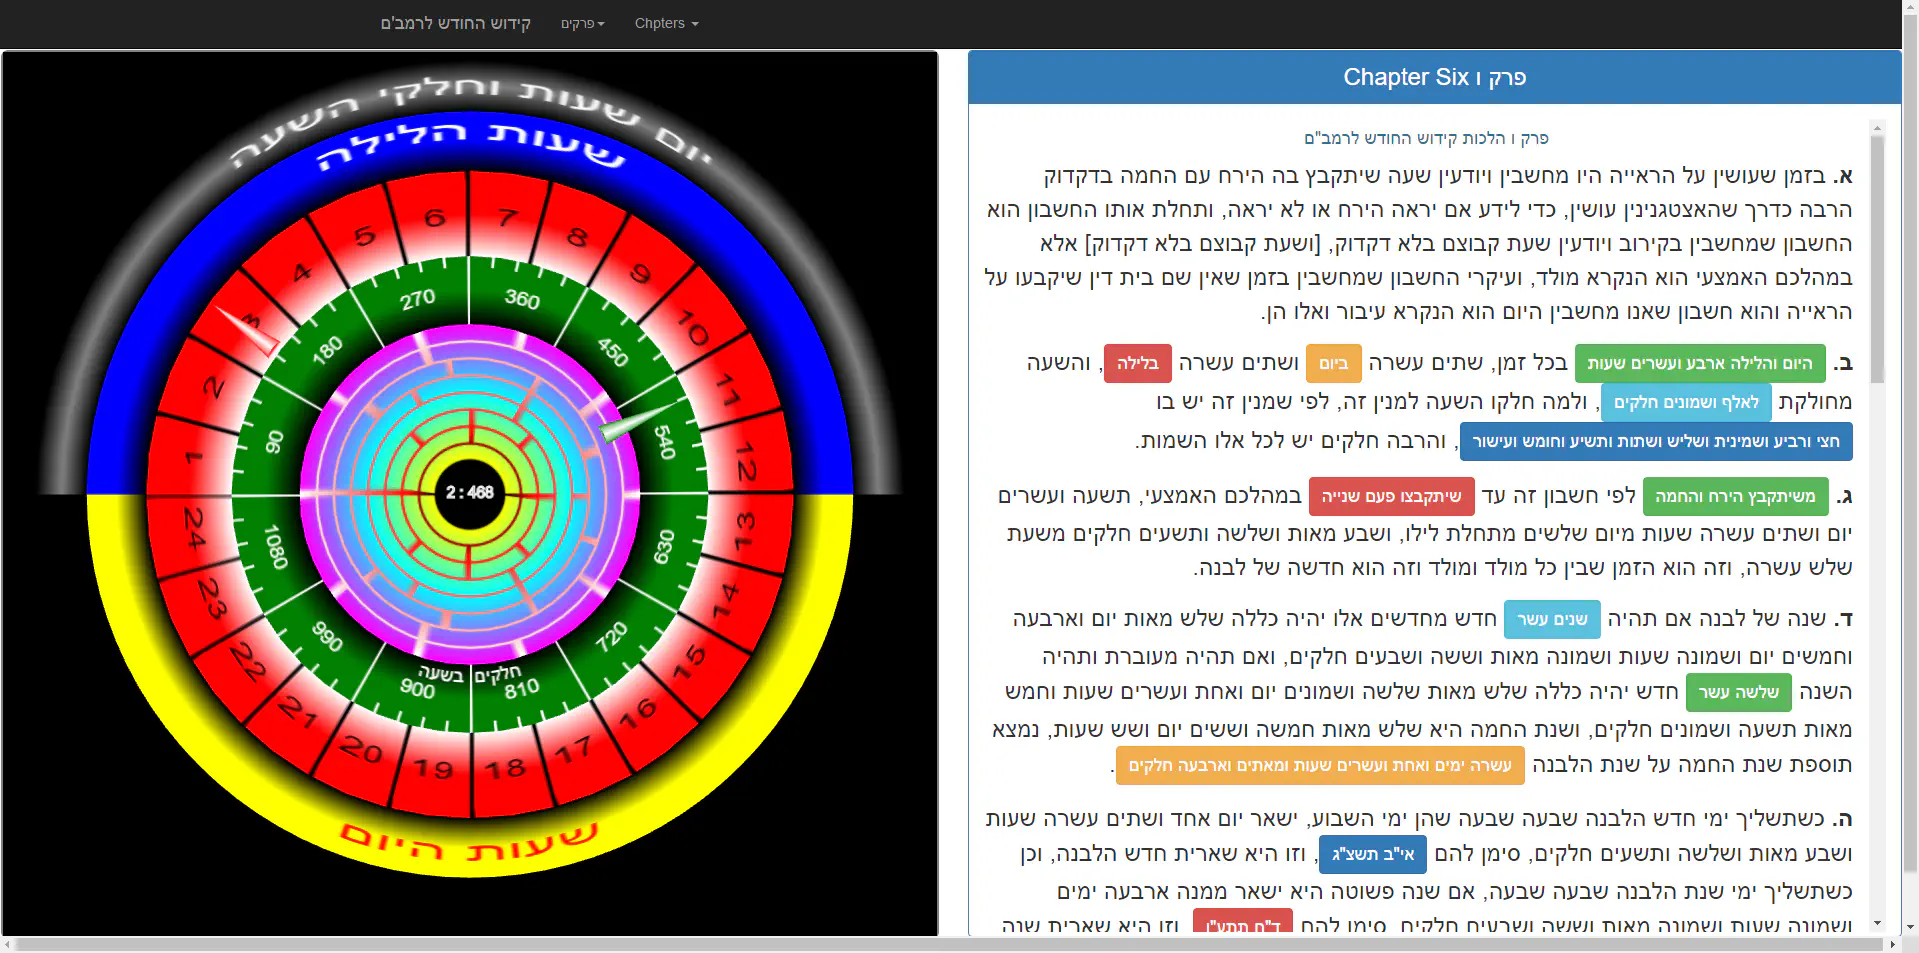Click the Chapter Six panel header
Screen dimensions: 1919x953
point(1434,77)
